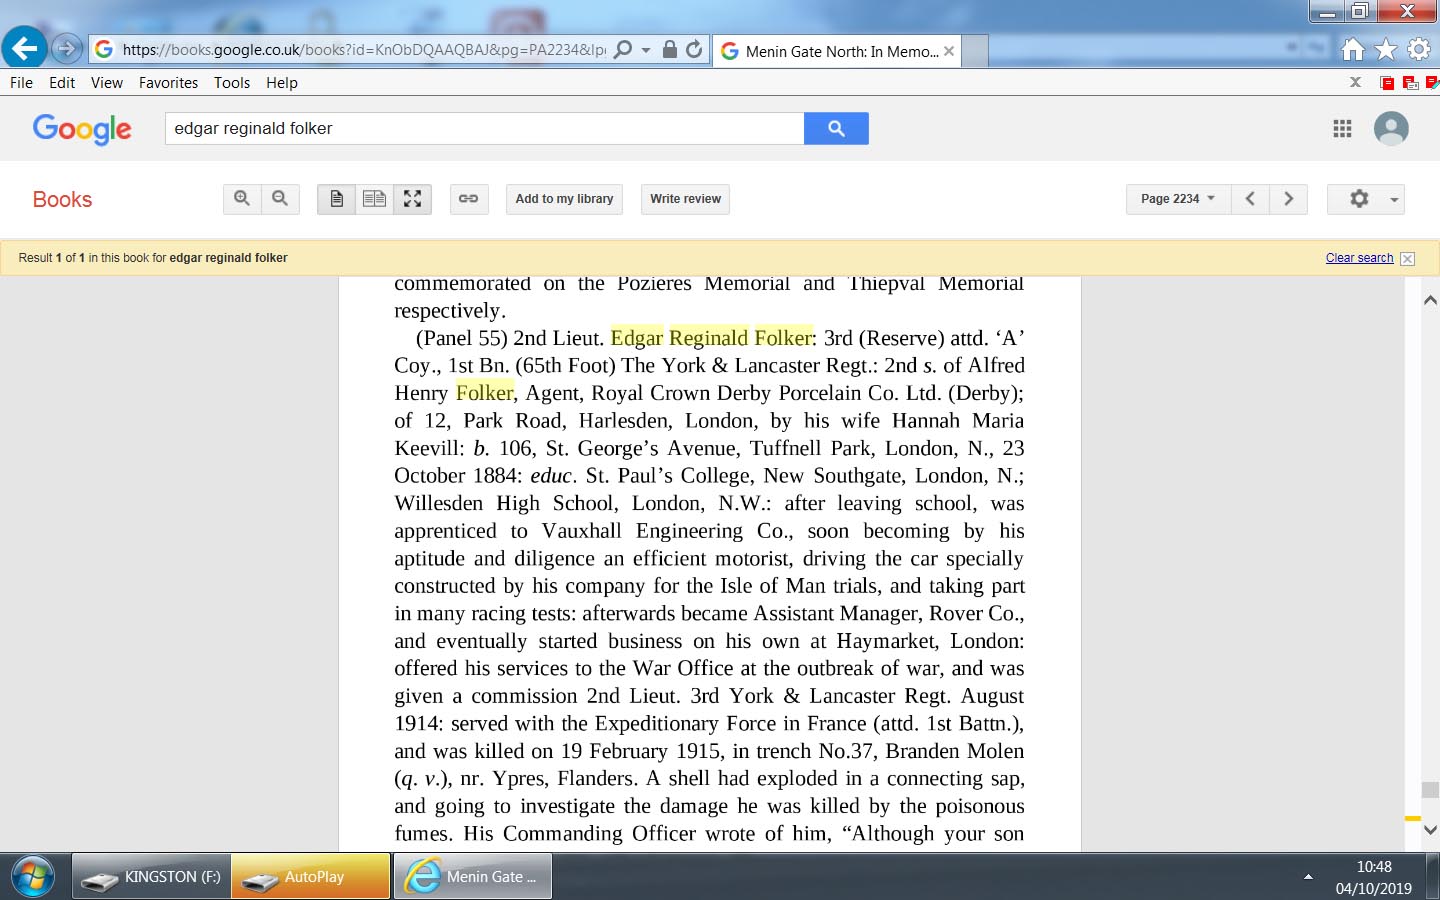Click the security padlock icon in address bar
Image resolution: width=1440 pixels, height=900 pixels.
(670, 49)
